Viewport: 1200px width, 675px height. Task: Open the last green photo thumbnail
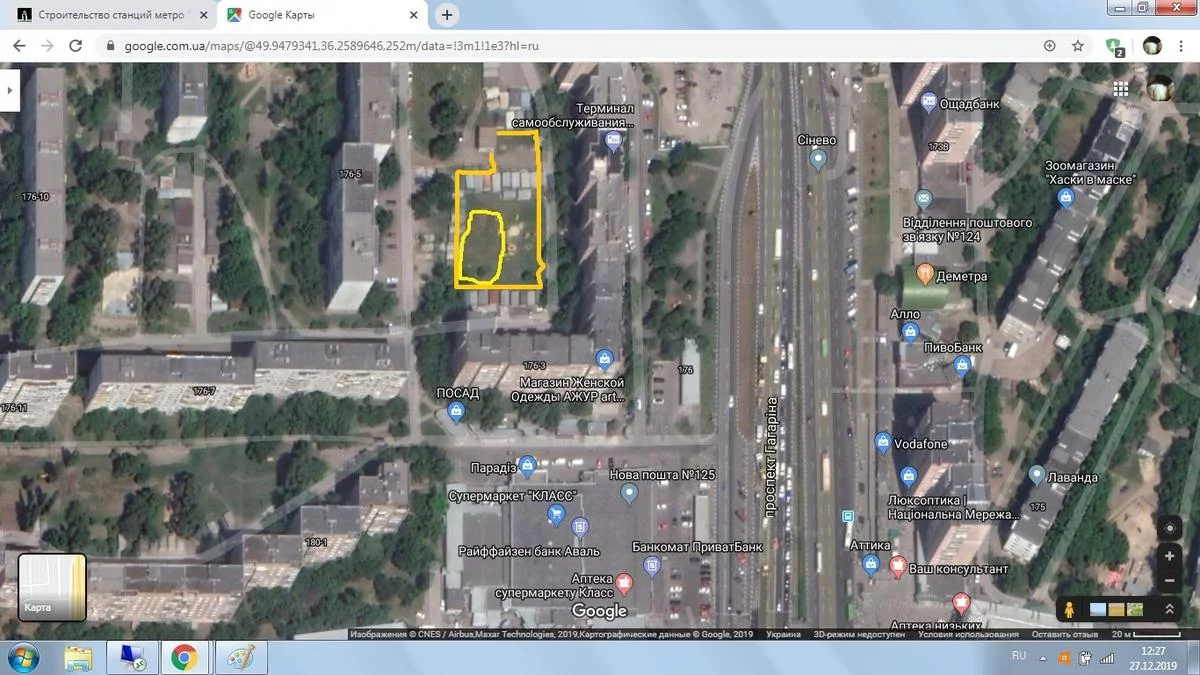click(x=1135, y=609)
